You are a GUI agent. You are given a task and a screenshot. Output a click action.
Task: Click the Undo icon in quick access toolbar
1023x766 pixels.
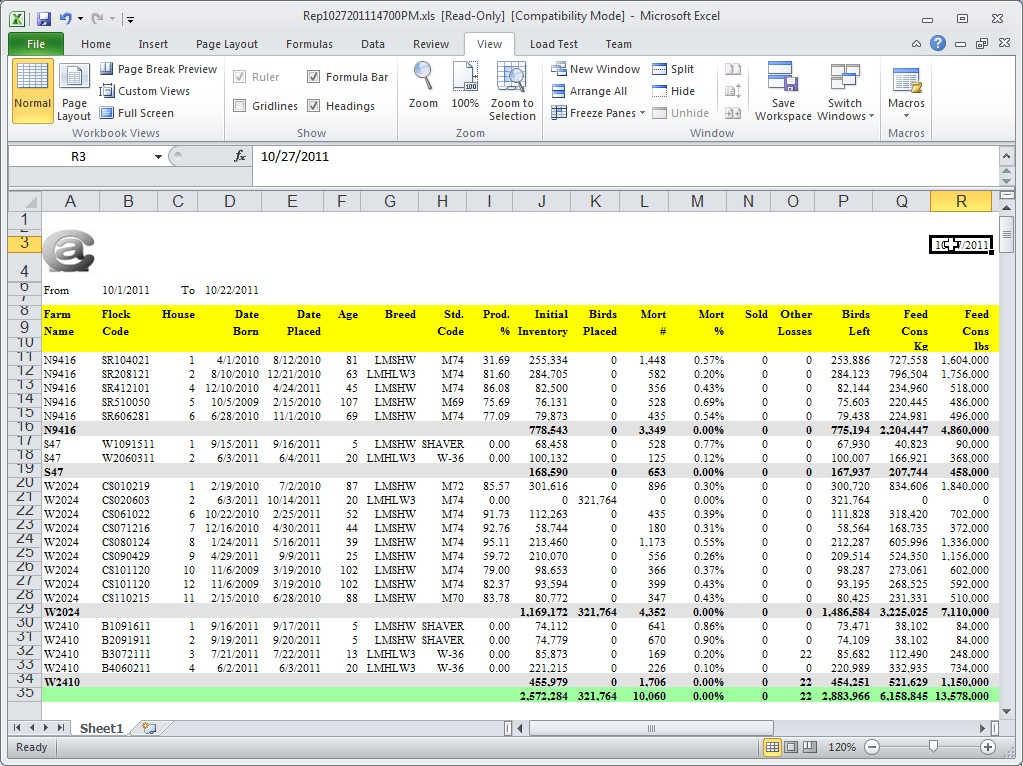[x=66, y=19]
